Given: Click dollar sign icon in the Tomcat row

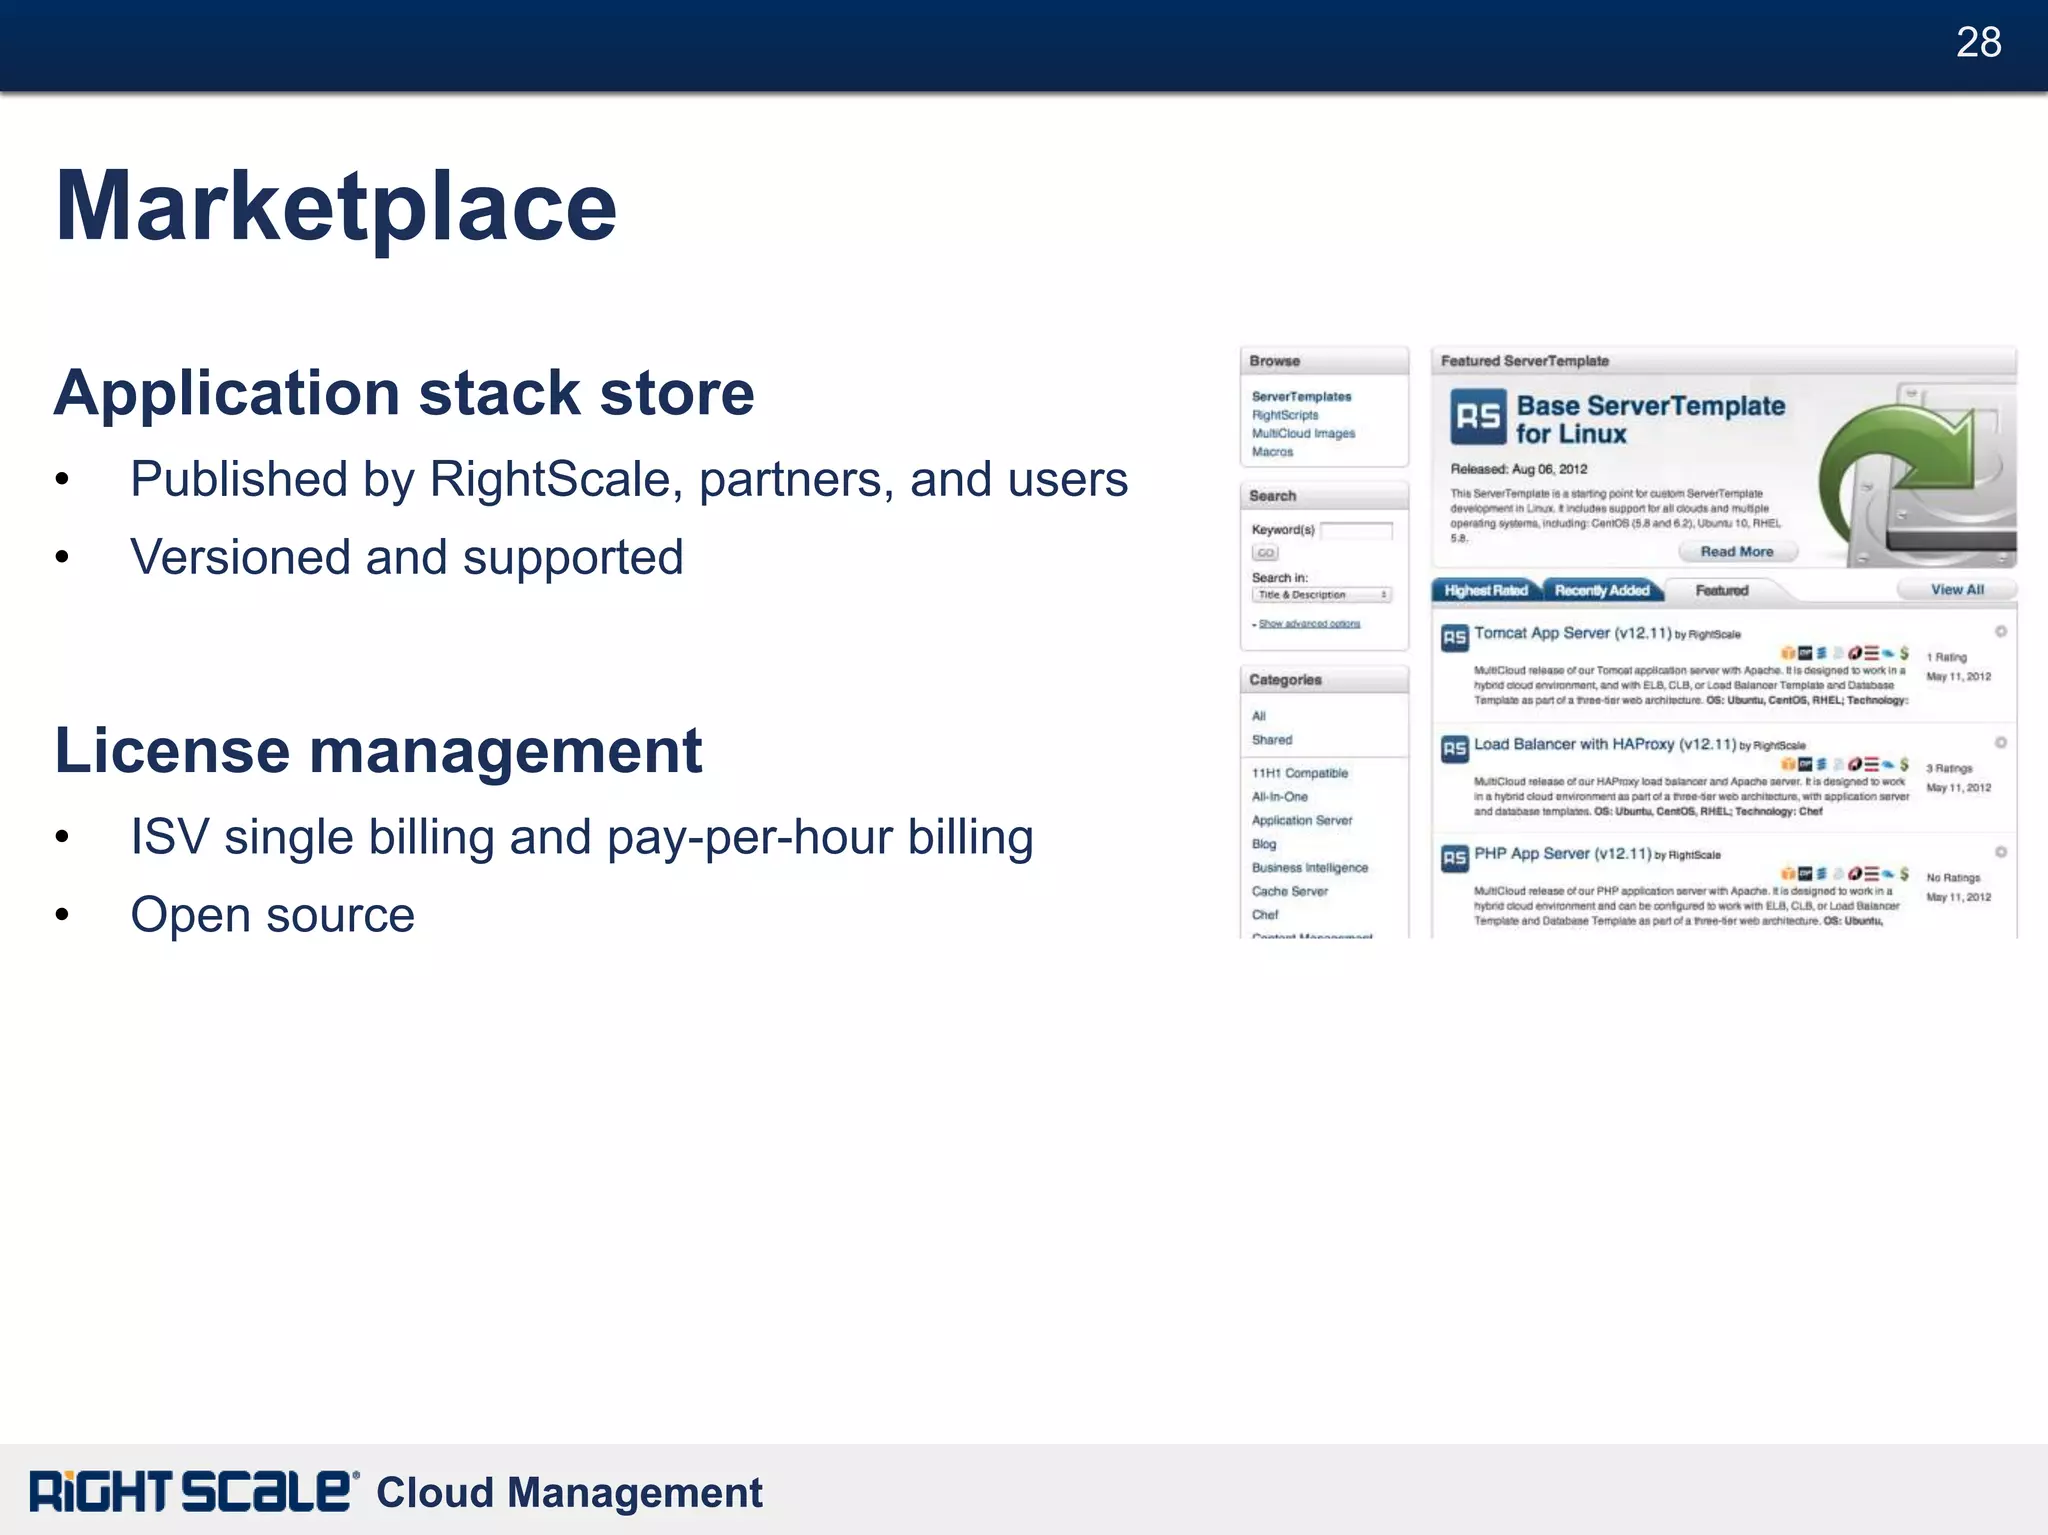Looking at the screenshot, I should pos(1904,653).
